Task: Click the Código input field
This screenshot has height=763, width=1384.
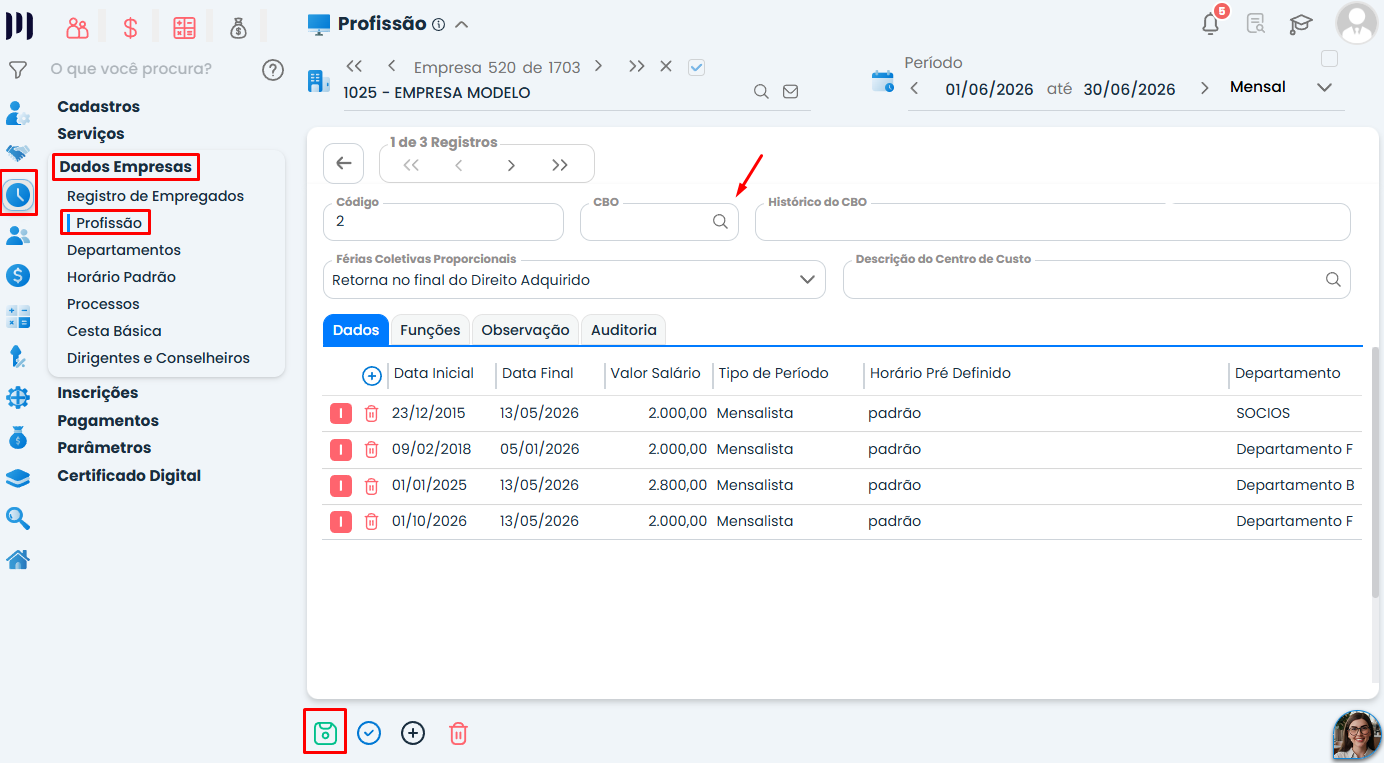Action: click(x=443, y=222)
